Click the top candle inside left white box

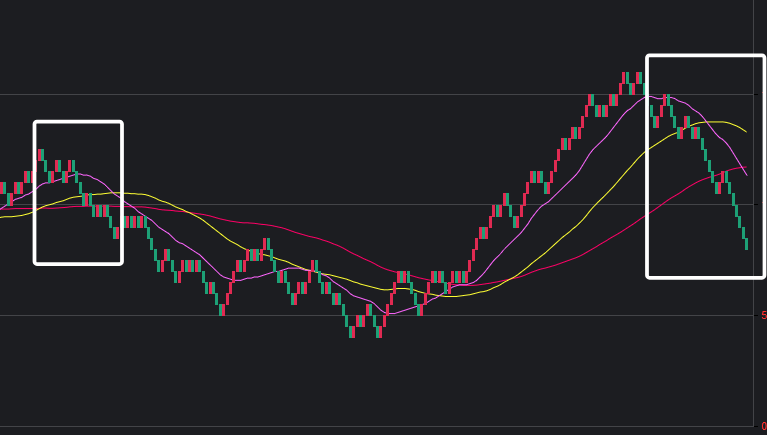41,154
